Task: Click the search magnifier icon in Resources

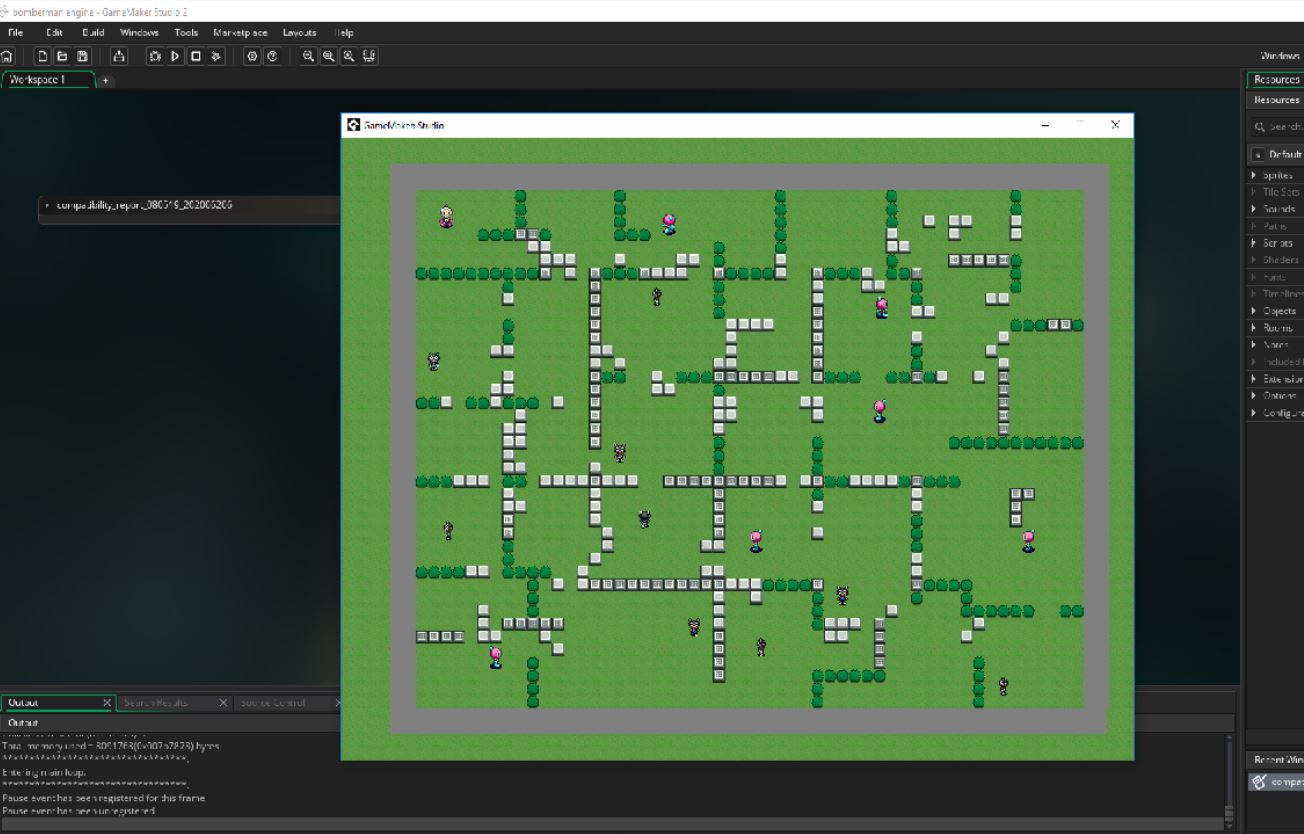Action: click(x=1258, y=127)
